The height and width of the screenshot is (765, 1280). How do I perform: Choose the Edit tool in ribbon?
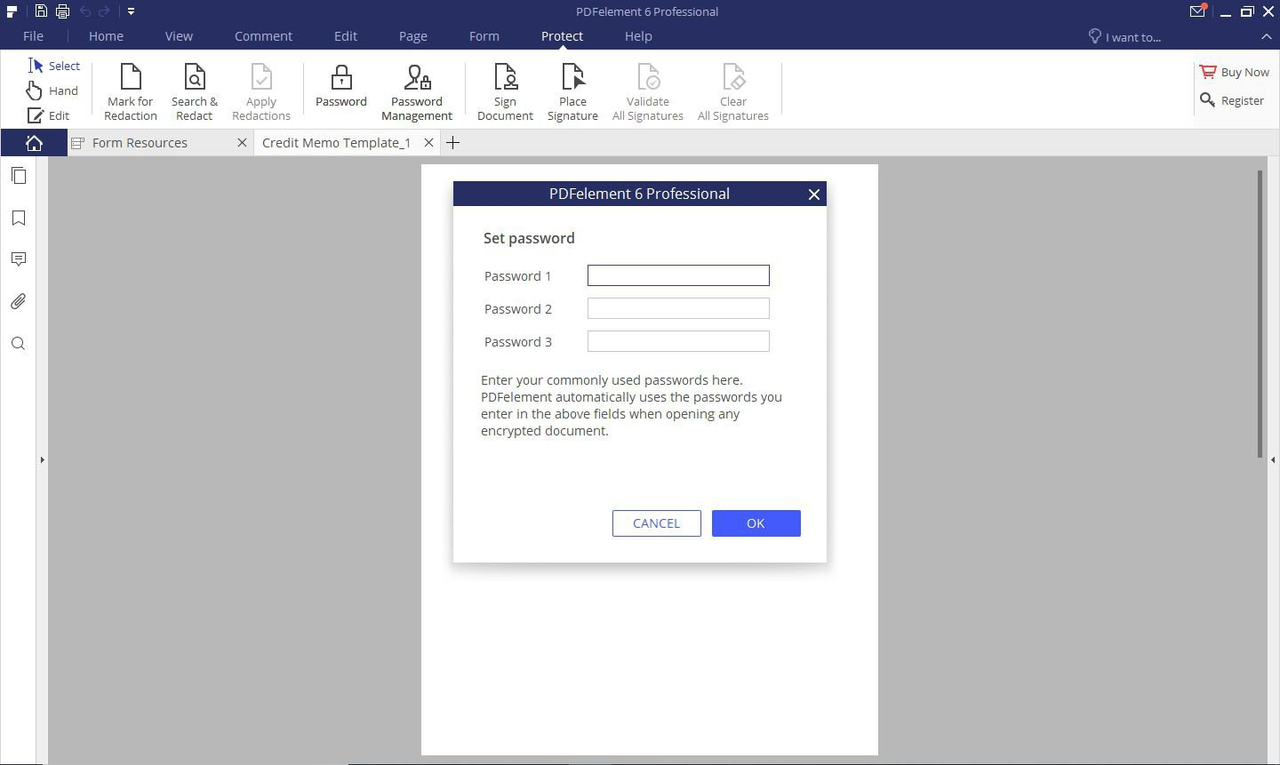coord(48,116)
